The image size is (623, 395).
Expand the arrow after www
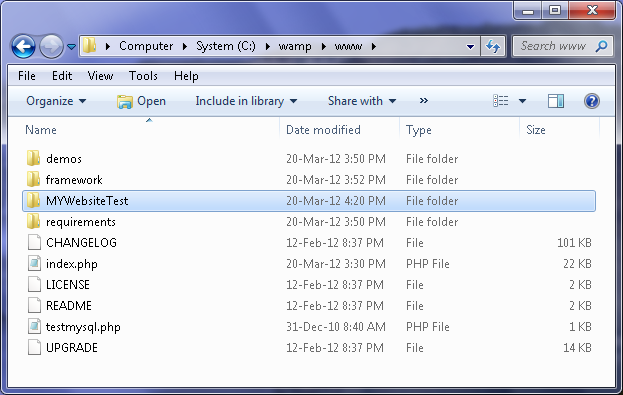click(374, 46)
